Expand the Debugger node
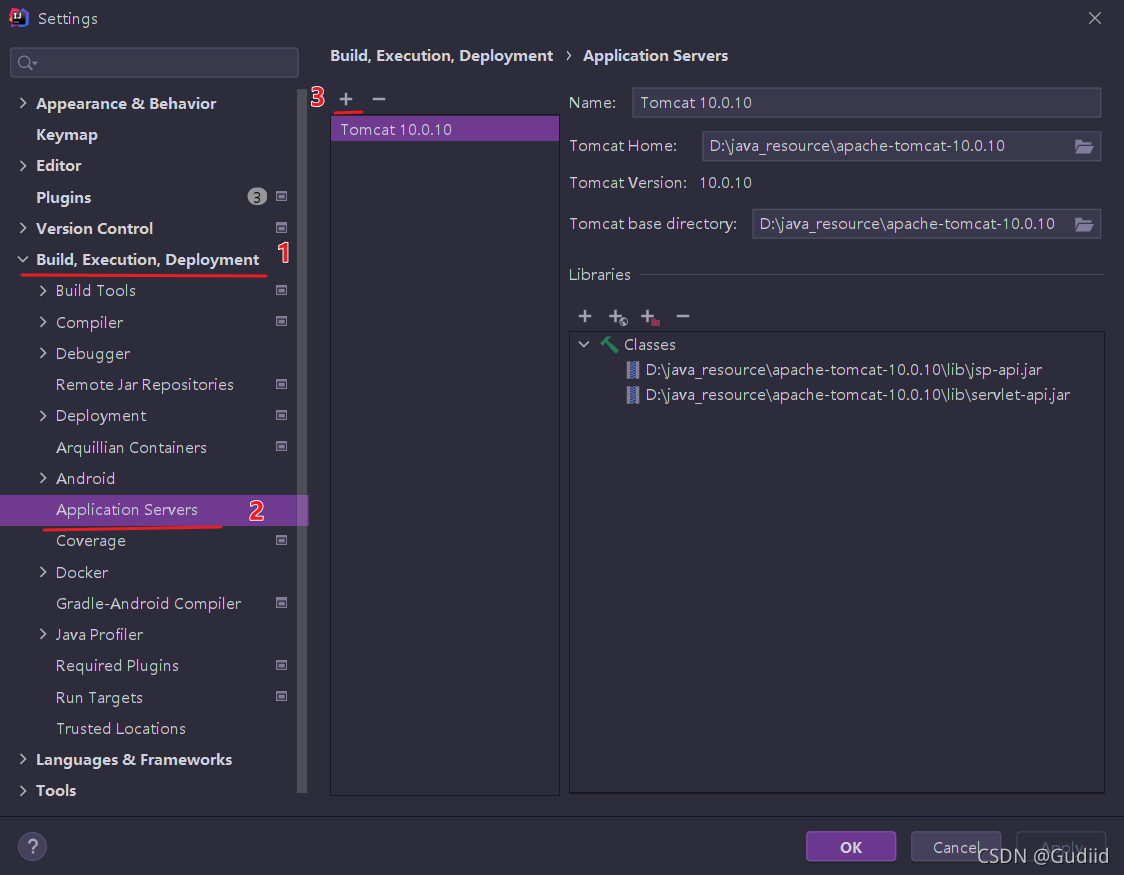Screen dimensions: 1124x875 (x=43, y=353)
